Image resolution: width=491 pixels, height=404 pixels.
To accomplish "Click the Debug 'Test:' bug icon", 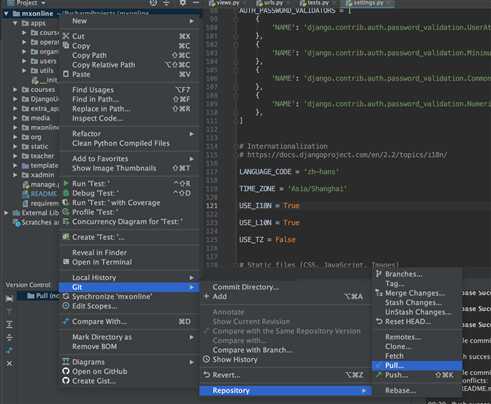I will tap(66, 193).
